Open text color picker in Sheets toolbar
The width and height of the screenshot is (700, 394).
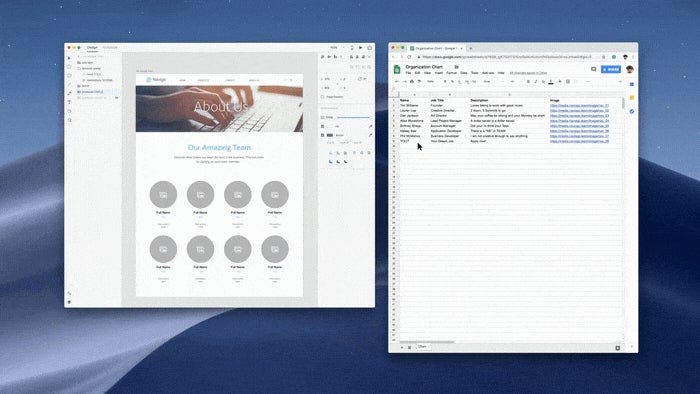pos(551,82)
